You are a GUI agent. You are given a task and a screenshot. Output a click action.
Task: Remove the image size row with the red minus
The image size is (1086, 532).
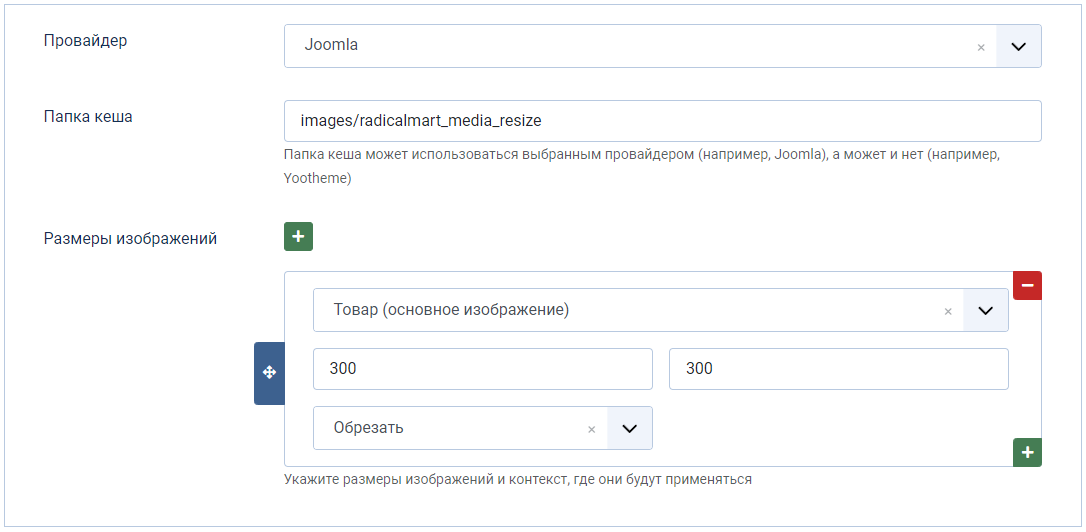[1028, 285]
